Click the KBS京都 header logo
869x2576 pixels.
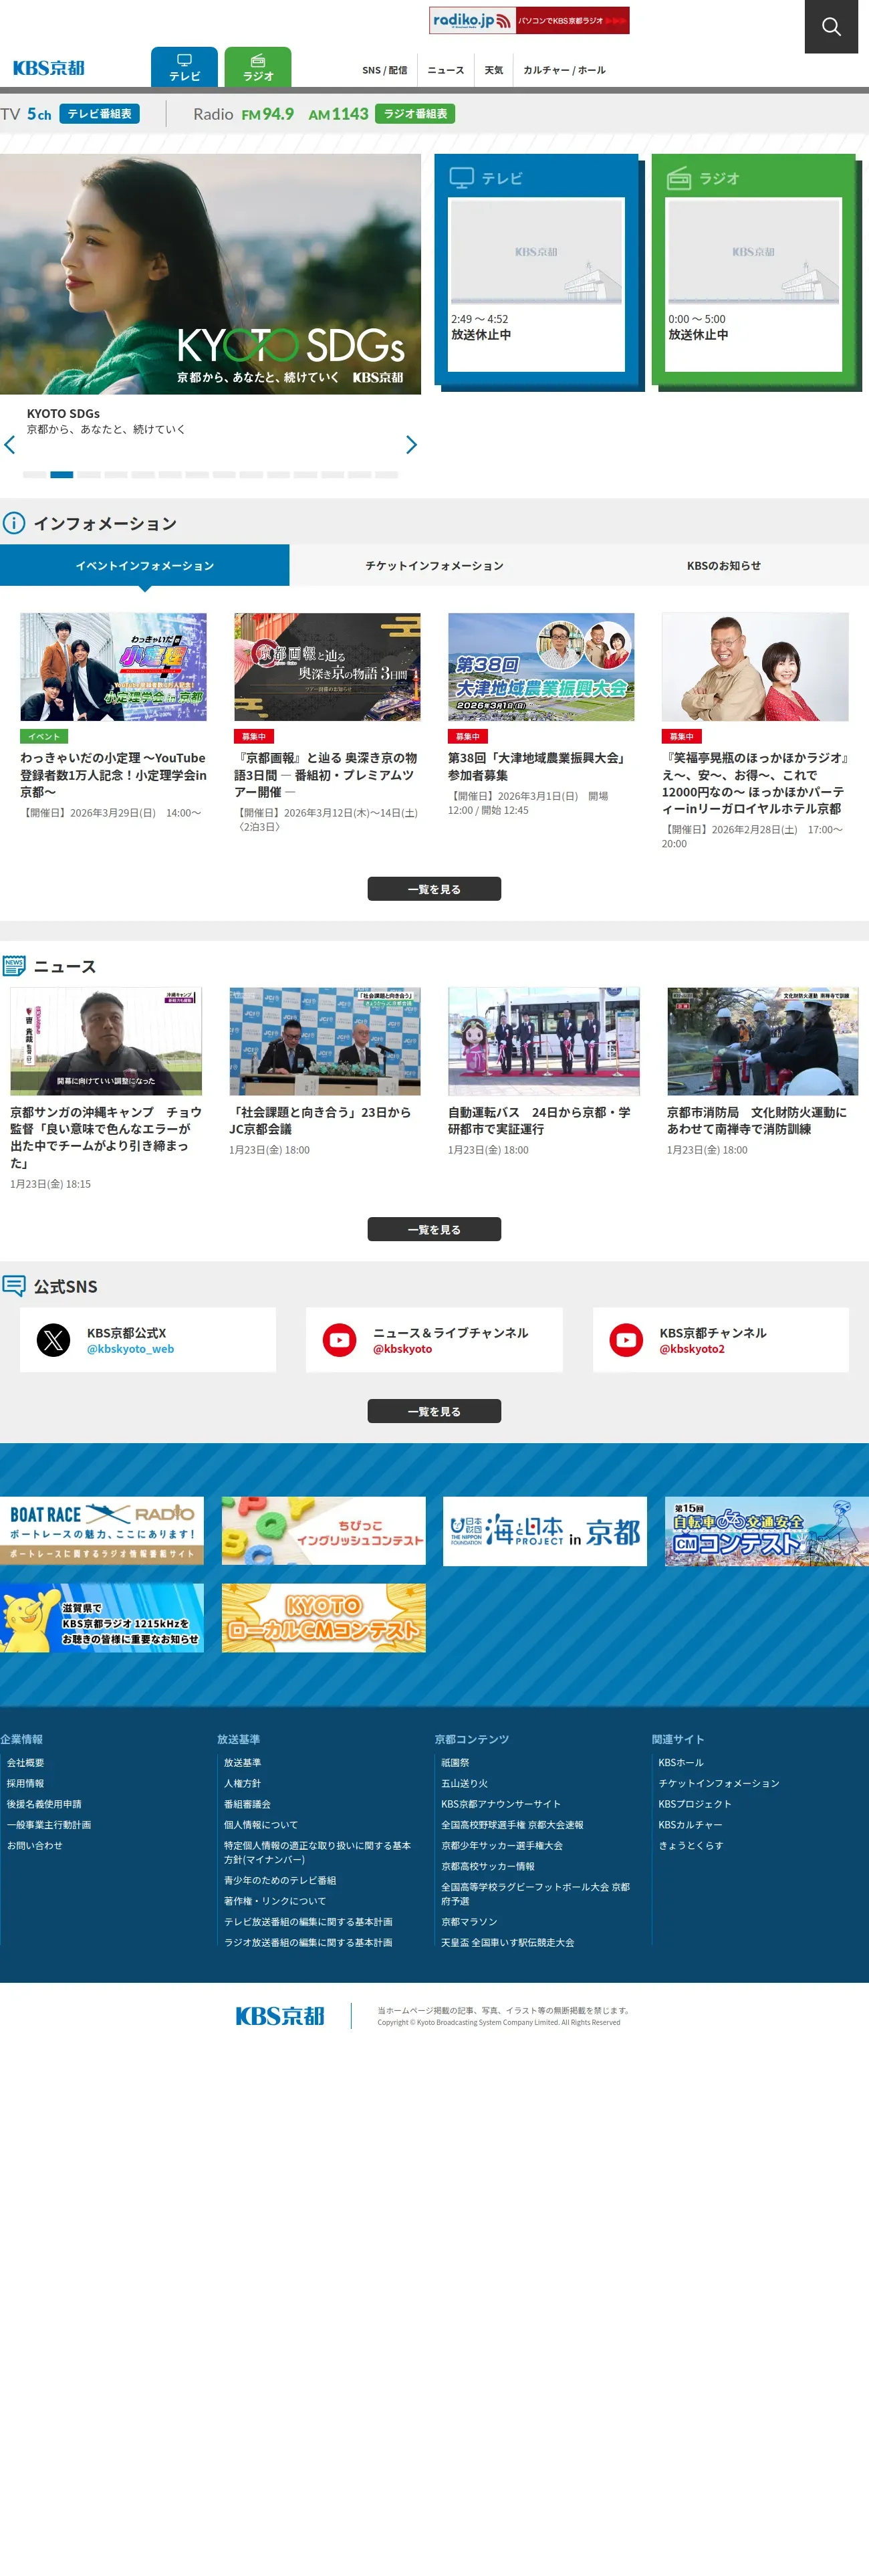tap(49, 68)
